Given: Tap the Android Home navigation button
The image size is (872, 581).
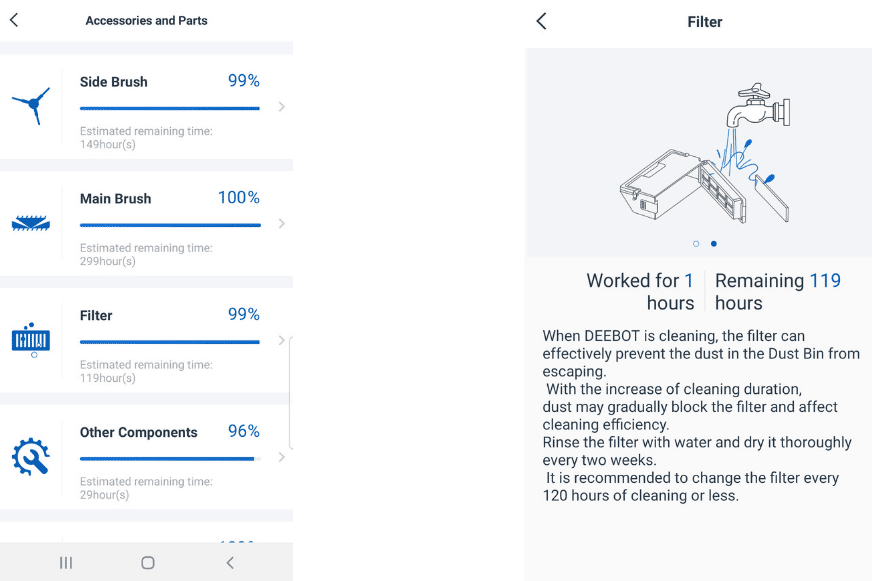Looking at the screenshot, I should tap(147, 563).
